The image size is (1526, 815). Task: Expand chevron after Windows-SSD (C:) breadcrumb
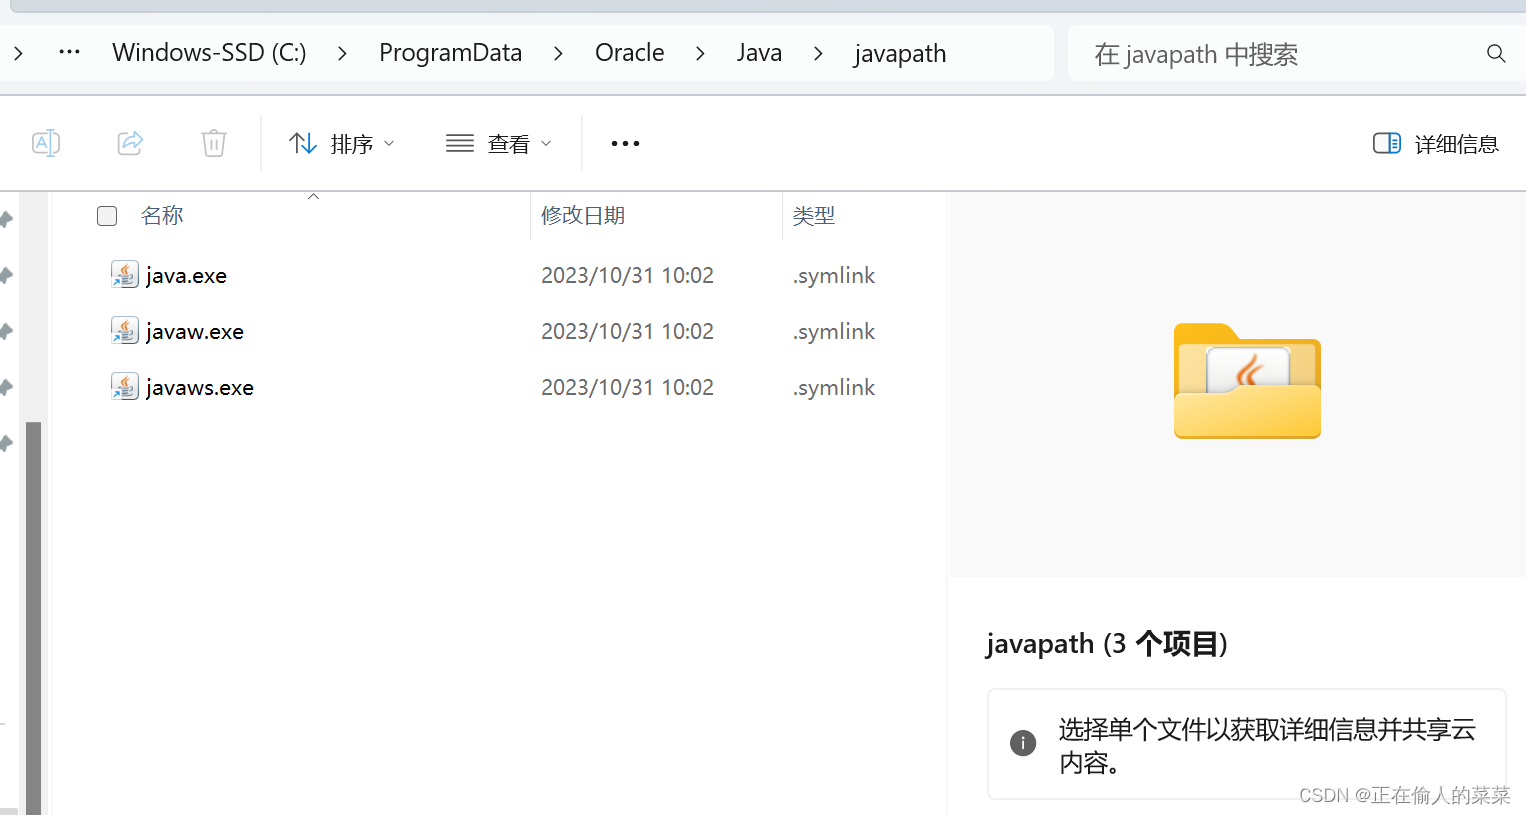(342, 54)
